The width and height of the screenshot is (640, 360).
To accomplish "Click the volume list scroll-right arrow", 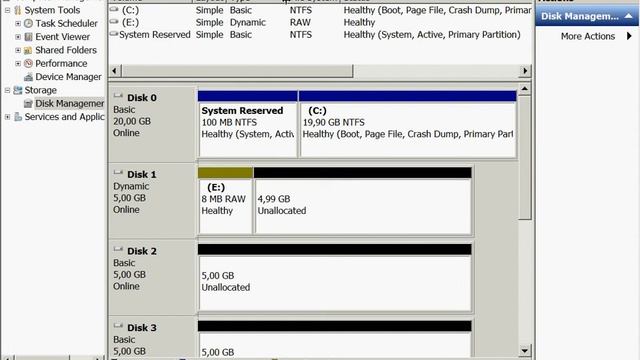I will (525, 71).
